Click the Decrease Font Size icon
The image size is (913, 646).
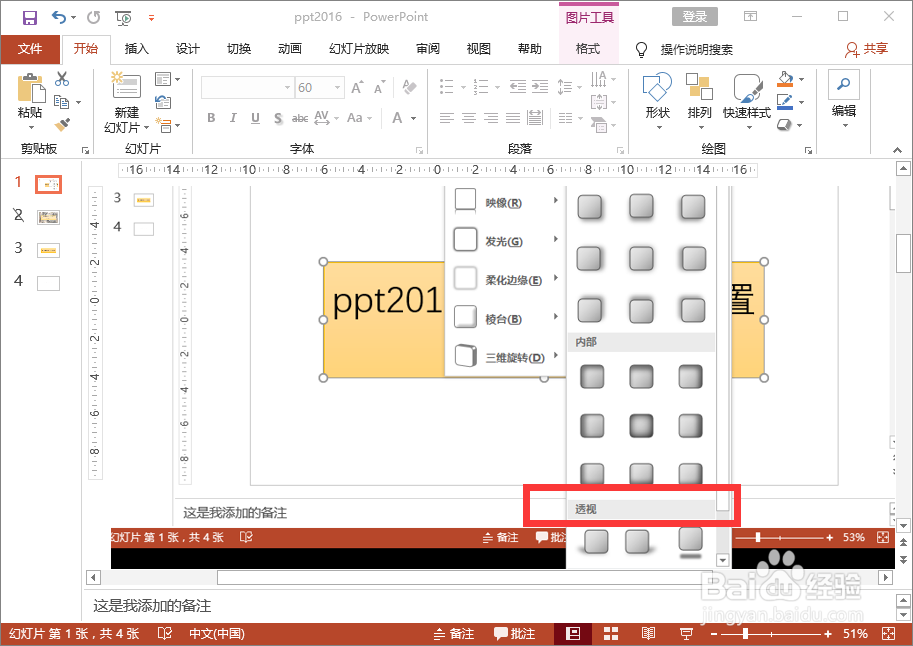380,87
